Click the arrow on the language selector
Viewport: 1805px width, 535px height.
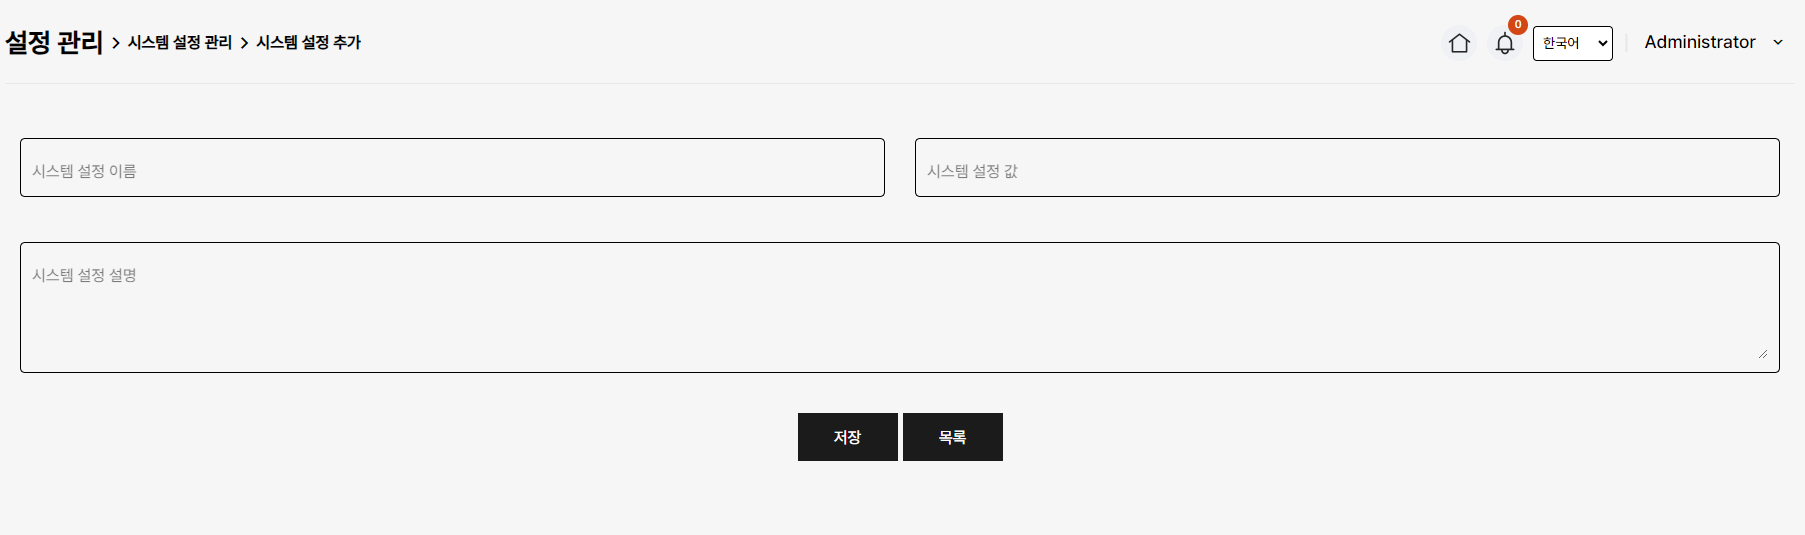(1602, 43)
